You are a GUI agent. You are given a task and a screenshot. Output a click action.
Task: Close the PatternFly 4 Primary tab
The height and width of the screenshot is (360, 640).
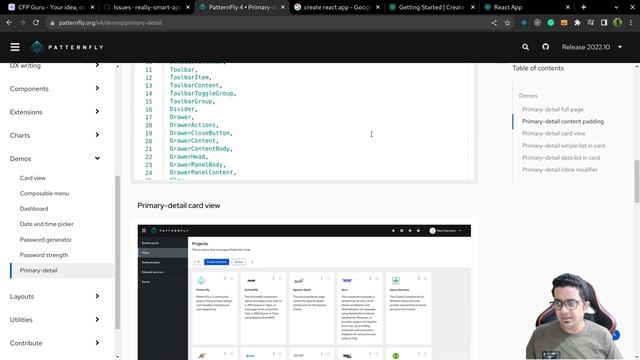283,7
